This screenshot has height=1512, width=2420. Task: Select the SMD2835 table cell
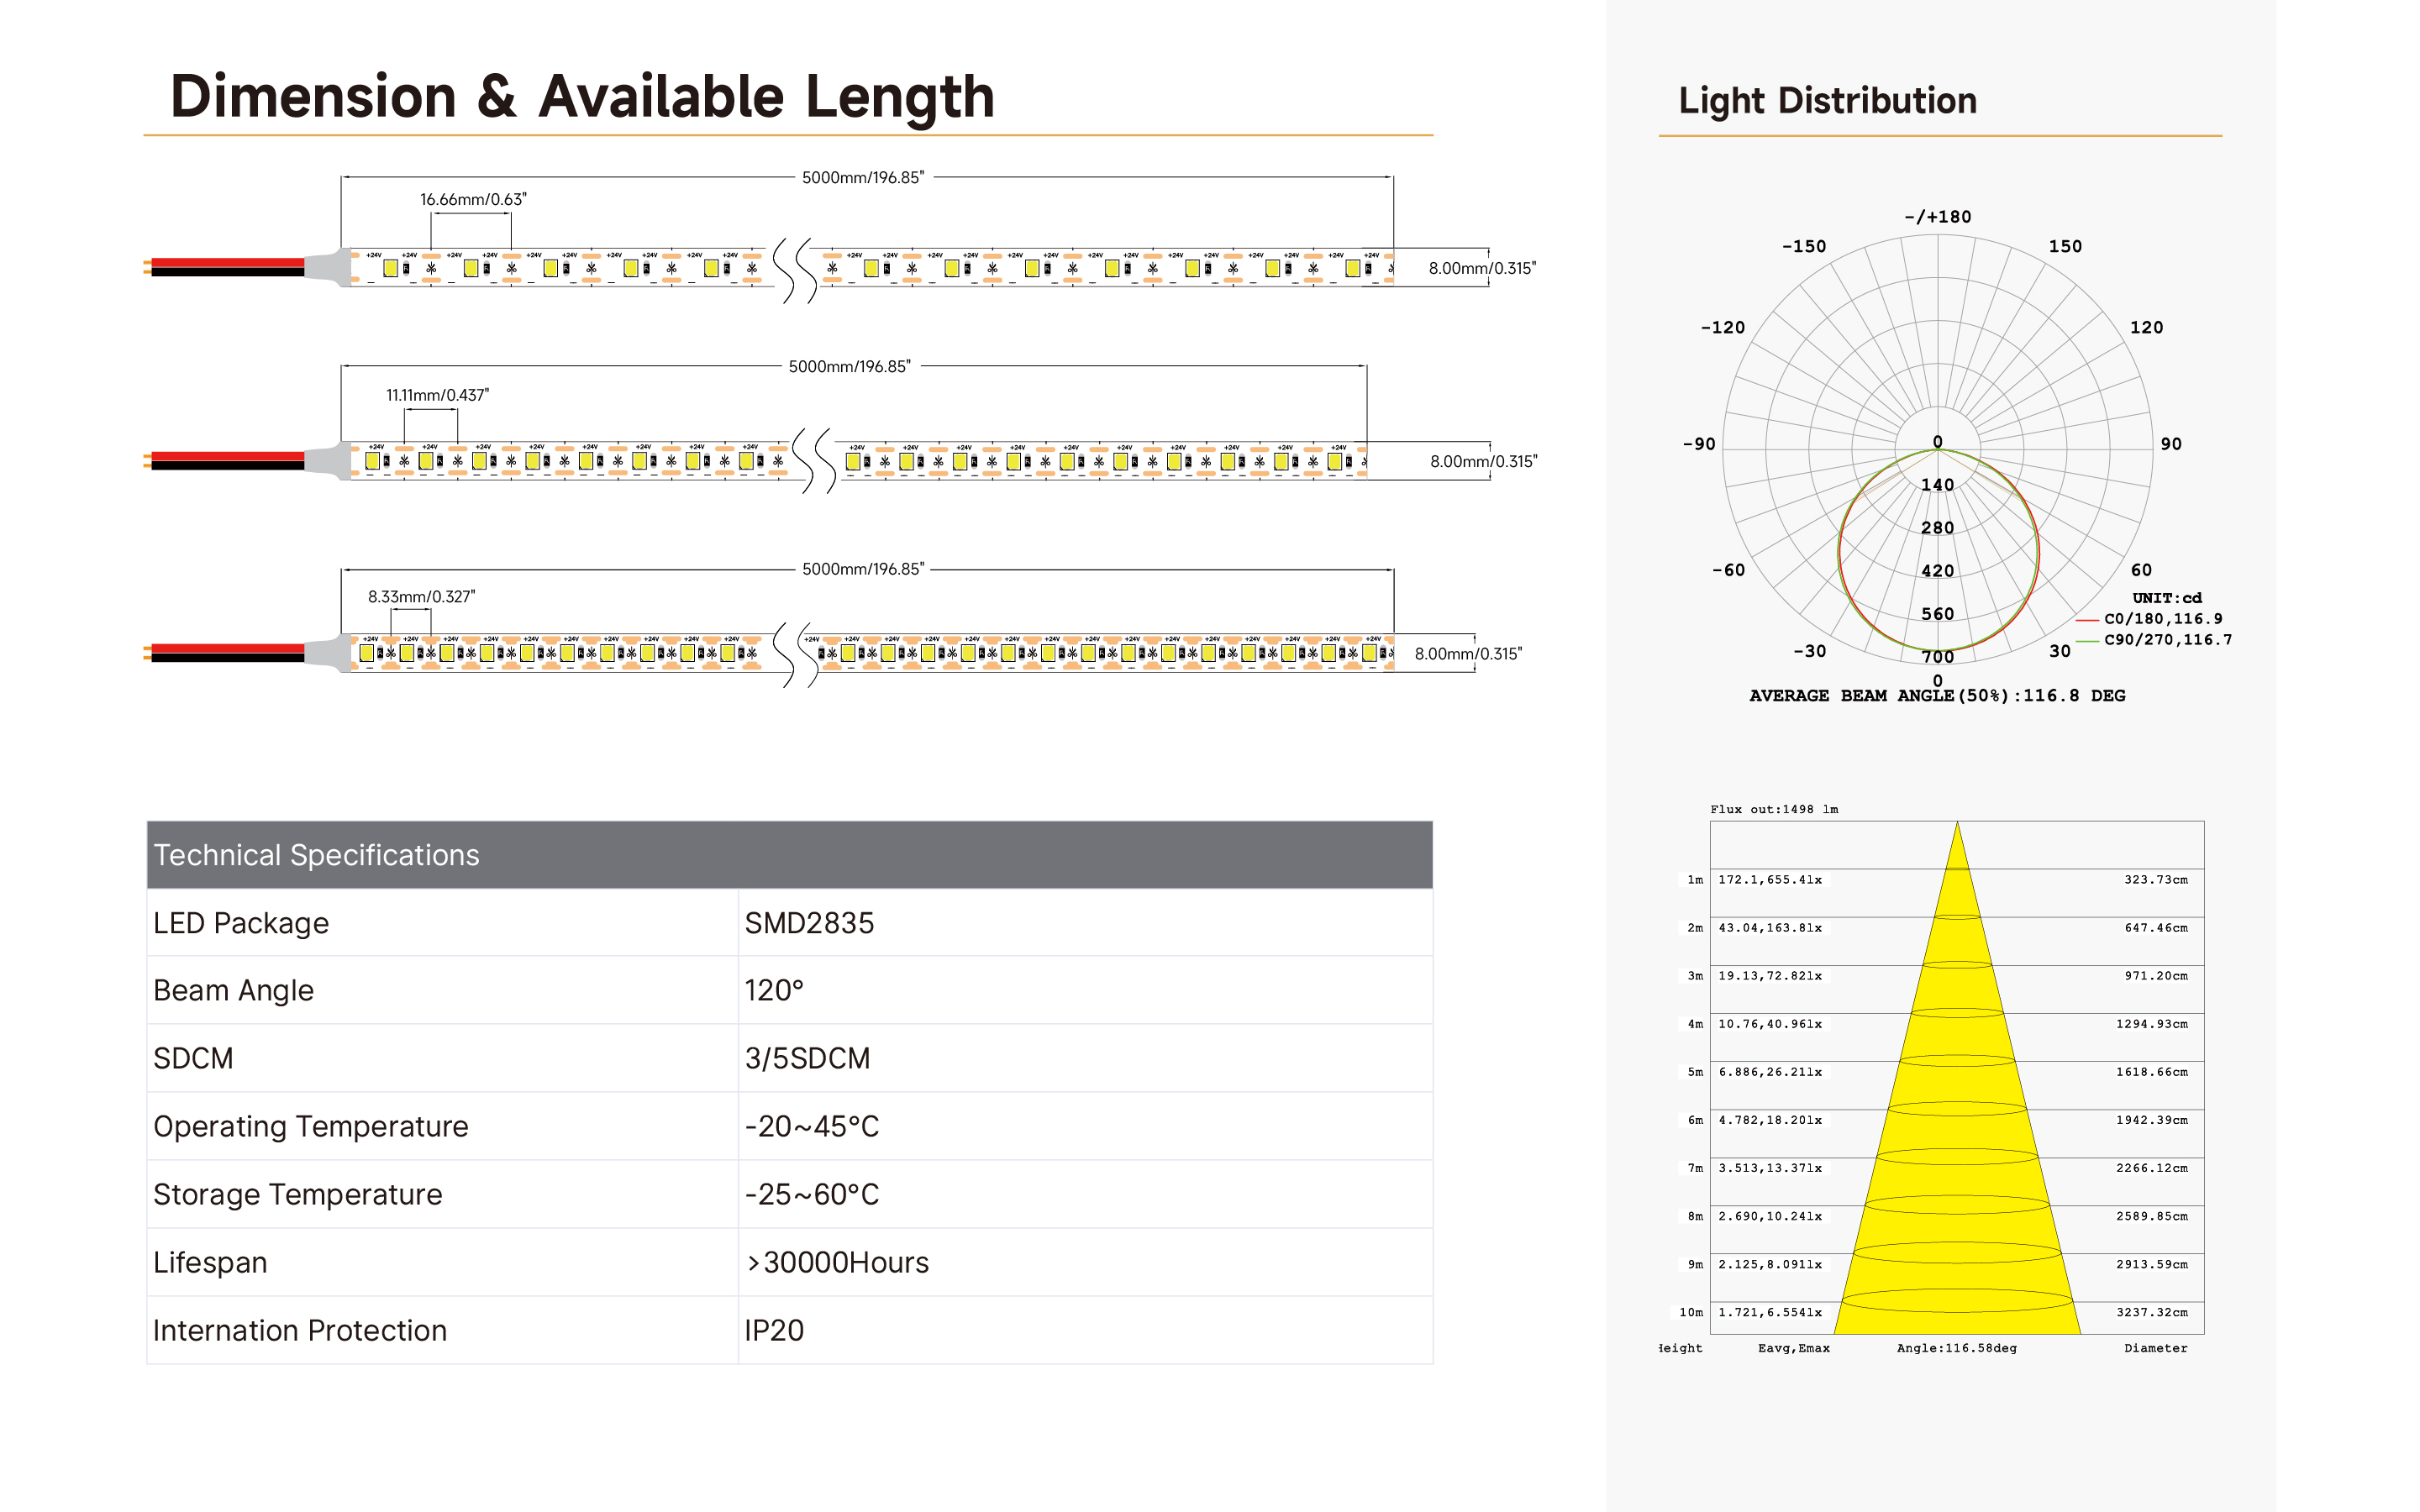(x=808, y=923)
